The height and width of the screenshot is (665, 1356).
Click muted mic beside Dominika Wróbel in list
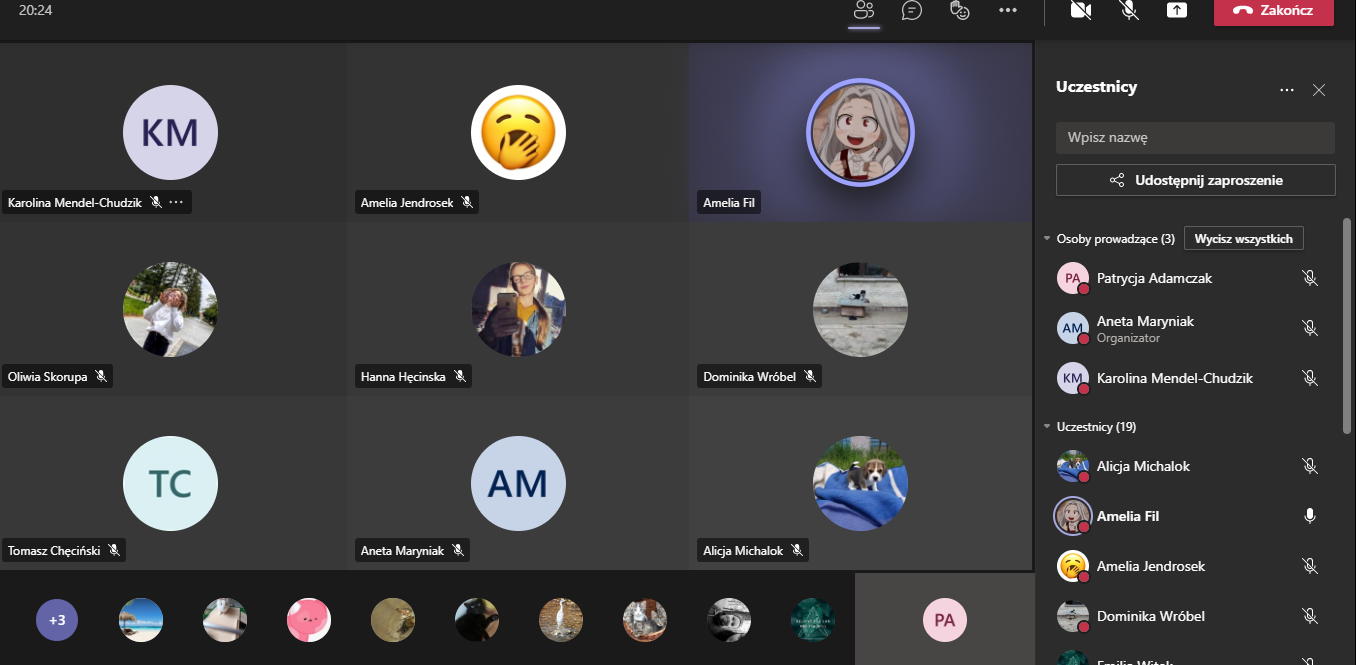(x=1309, y=616)
